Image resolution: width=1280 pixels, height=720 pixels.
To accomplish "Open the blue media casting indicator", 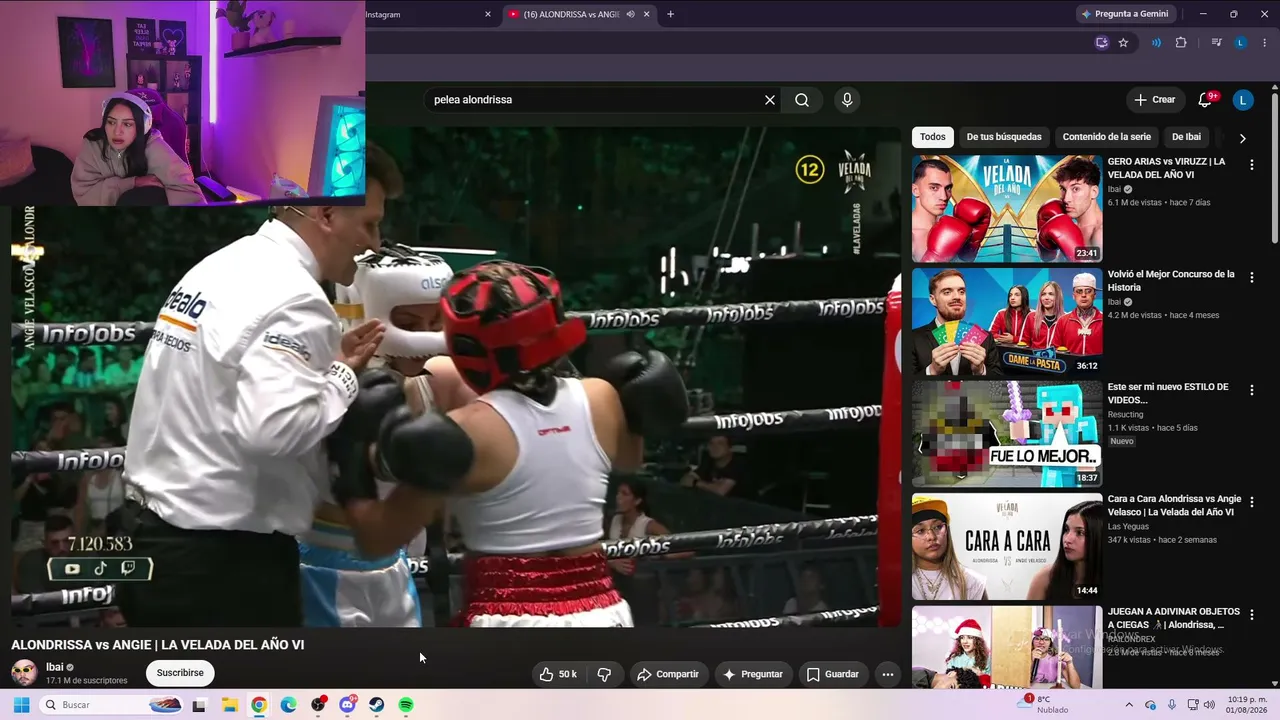I will click(x=1156, y=43).
